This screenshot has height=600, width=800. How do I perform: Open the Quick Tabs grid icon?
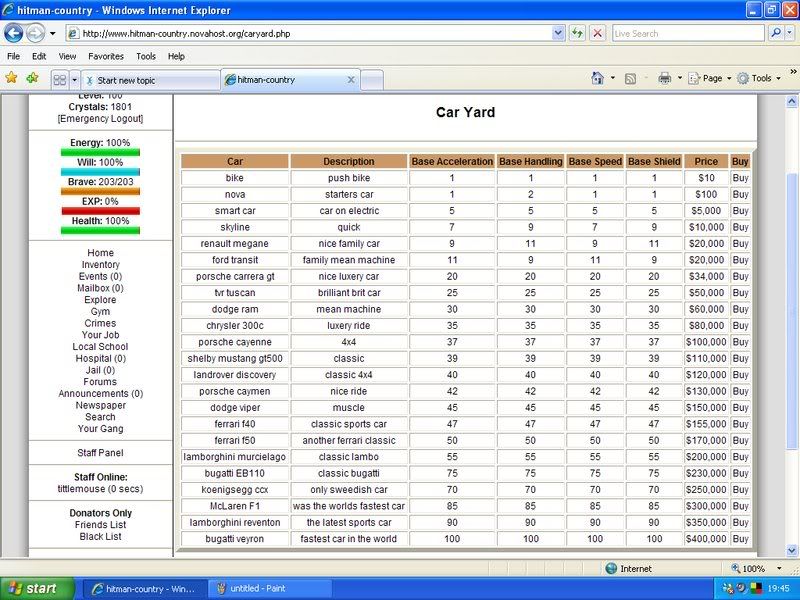point(59,79)
